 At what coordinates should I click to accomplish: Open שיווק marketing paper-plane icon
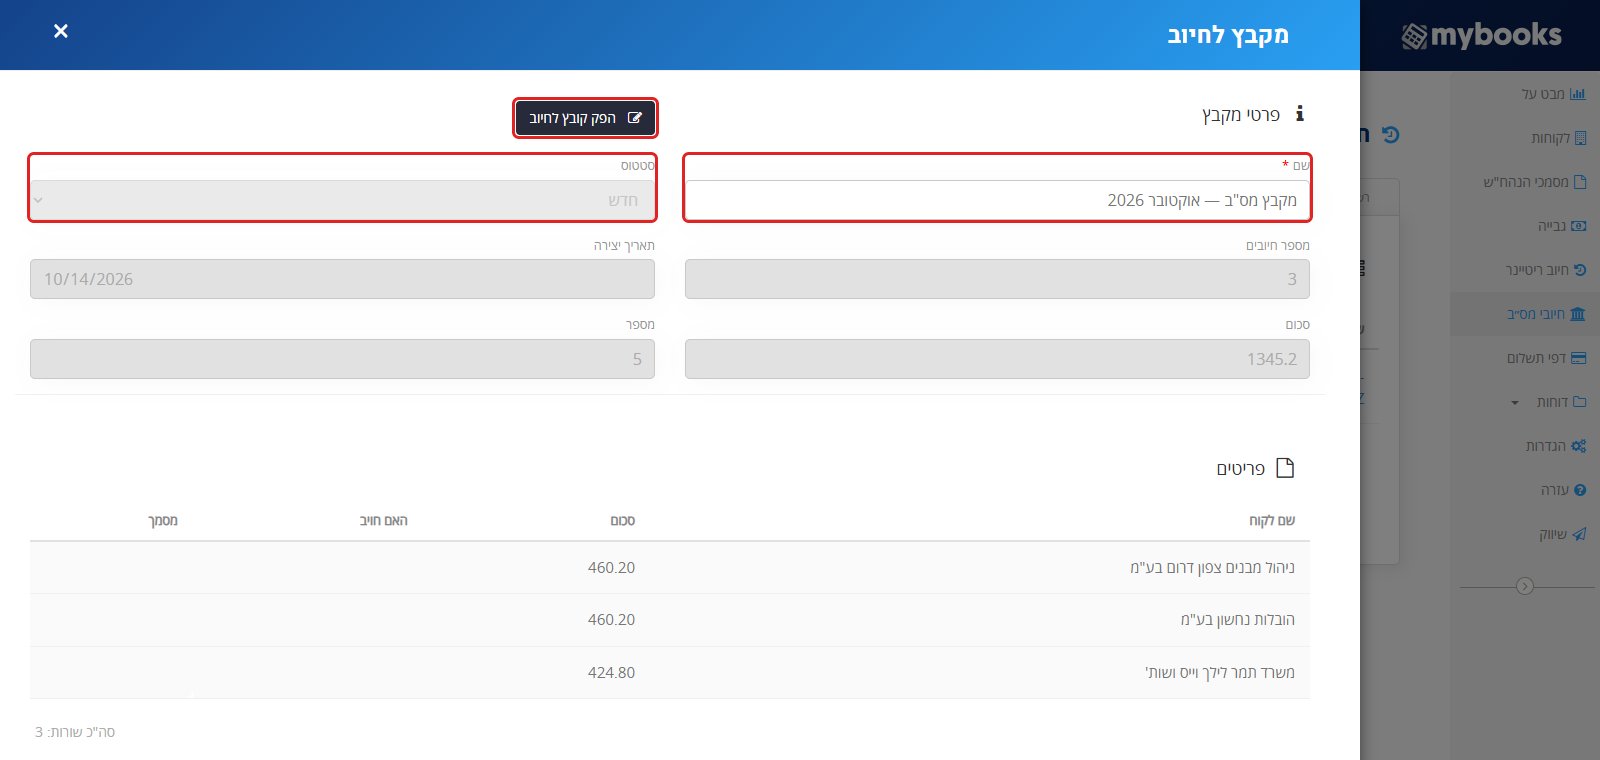click(x=1579, y=534)
